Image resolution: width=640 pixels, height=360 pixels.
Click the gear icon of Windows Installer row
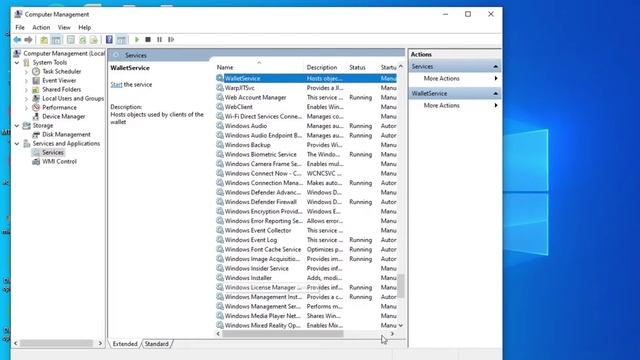[220, 278]
